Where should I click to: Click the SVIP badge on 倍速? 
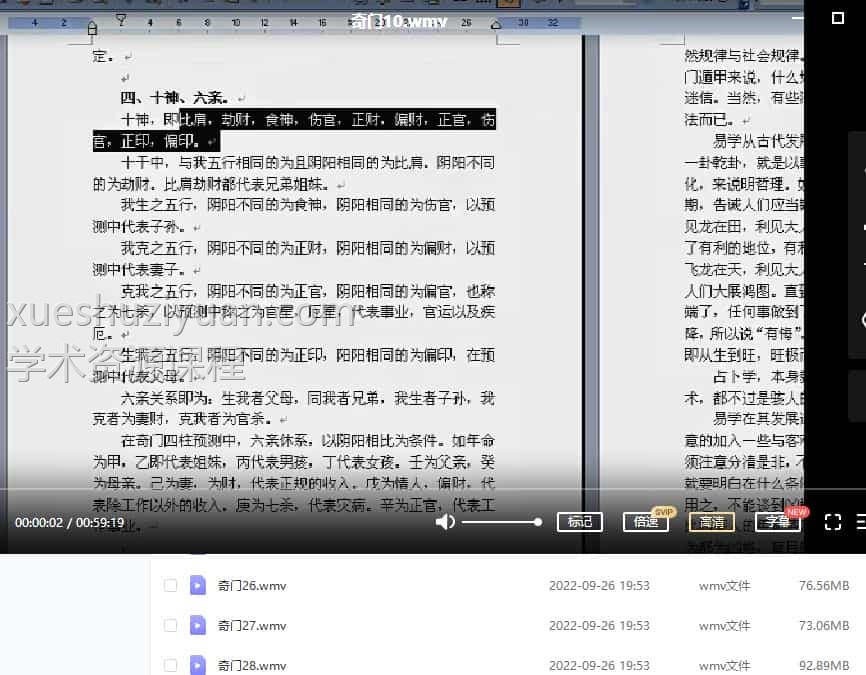point(663,511)
